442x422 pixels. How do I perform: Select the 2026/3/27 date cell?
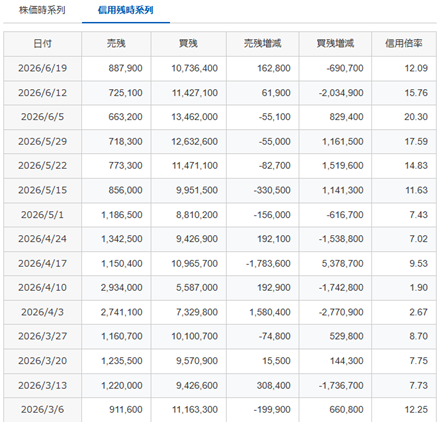(42, 336)
